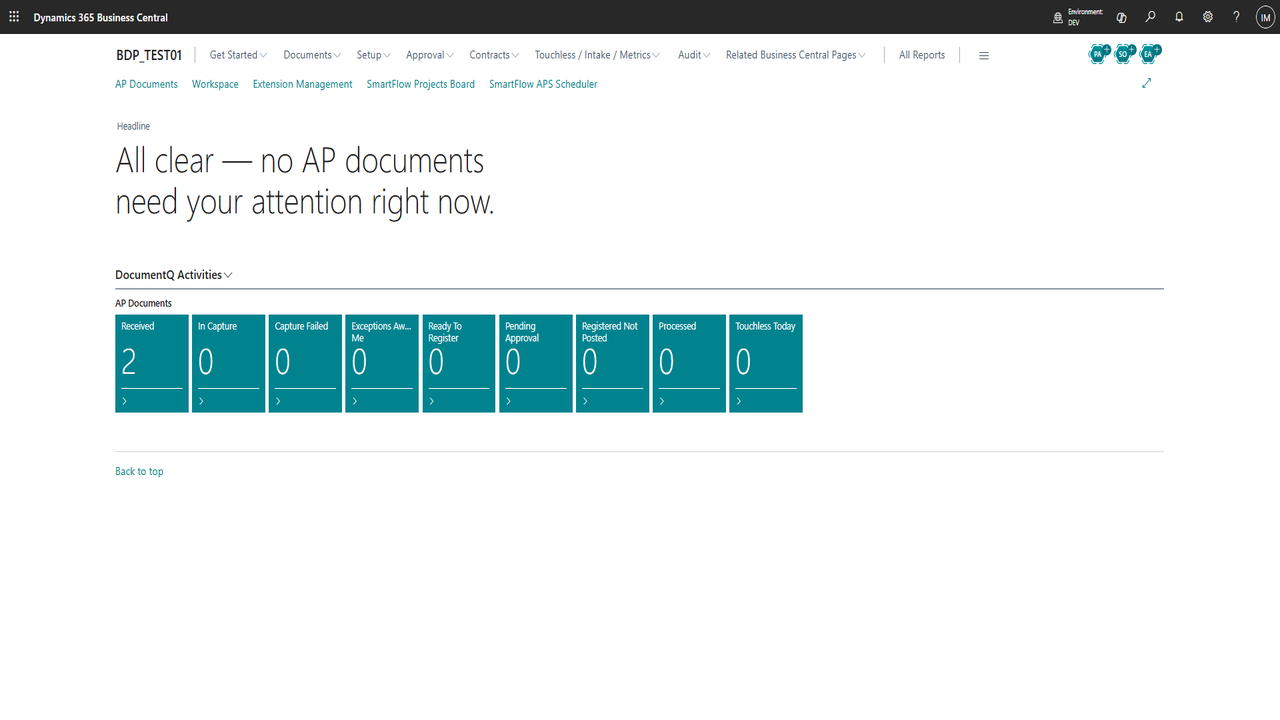Open the Copilot icon in header
1280x720 pixels.
pyautogui.click(x=1122, y=17)
